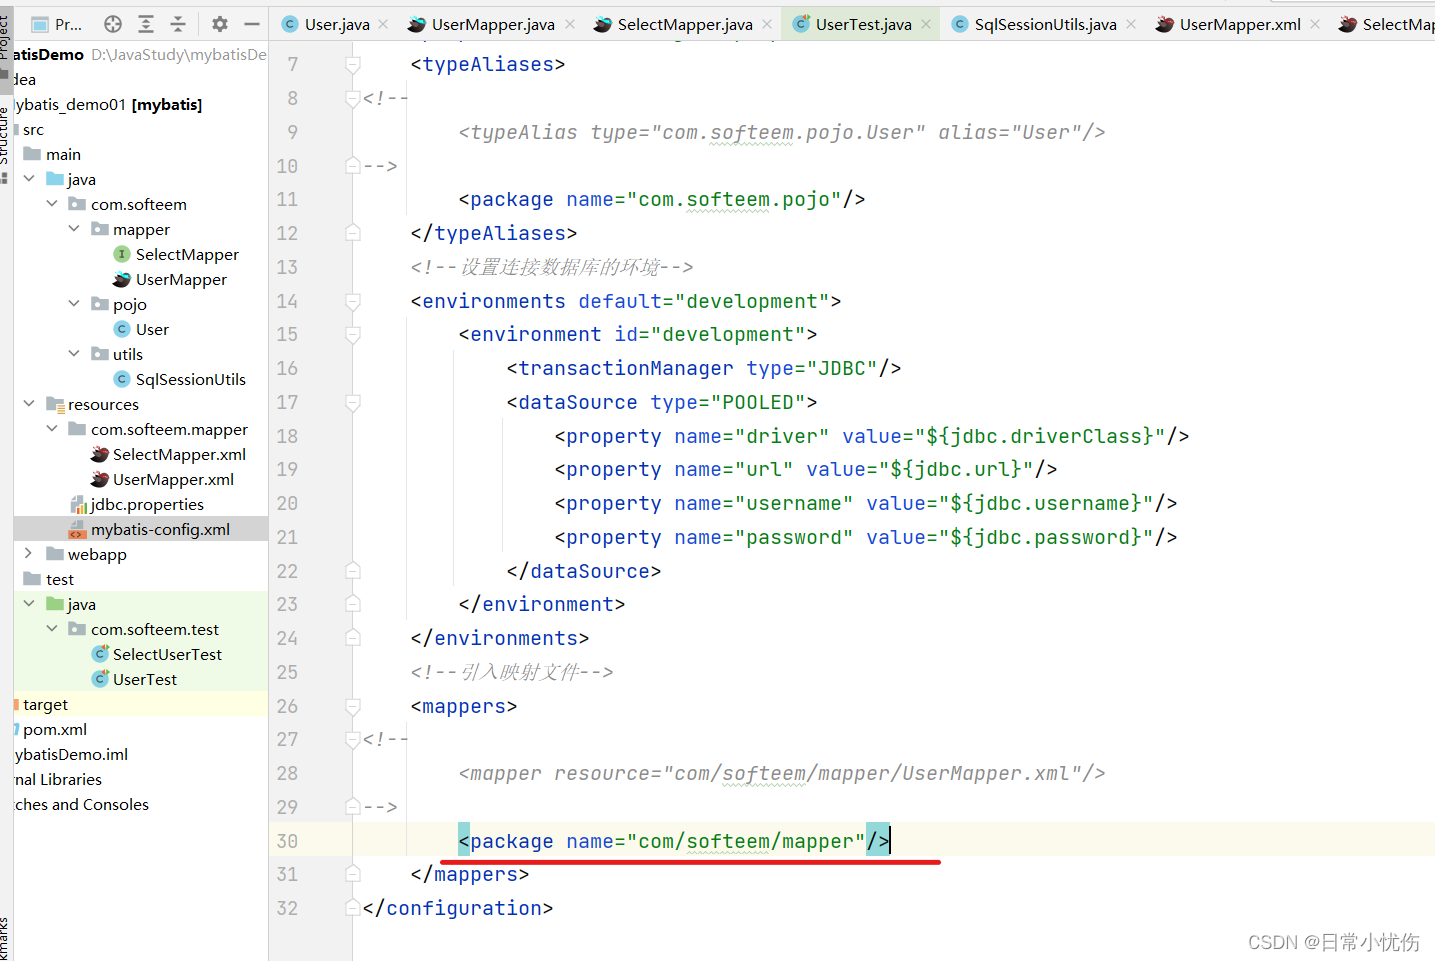Open the Structure tool window tab
1435x961 pixels.
pyautogui.click(x=4, y=135)
